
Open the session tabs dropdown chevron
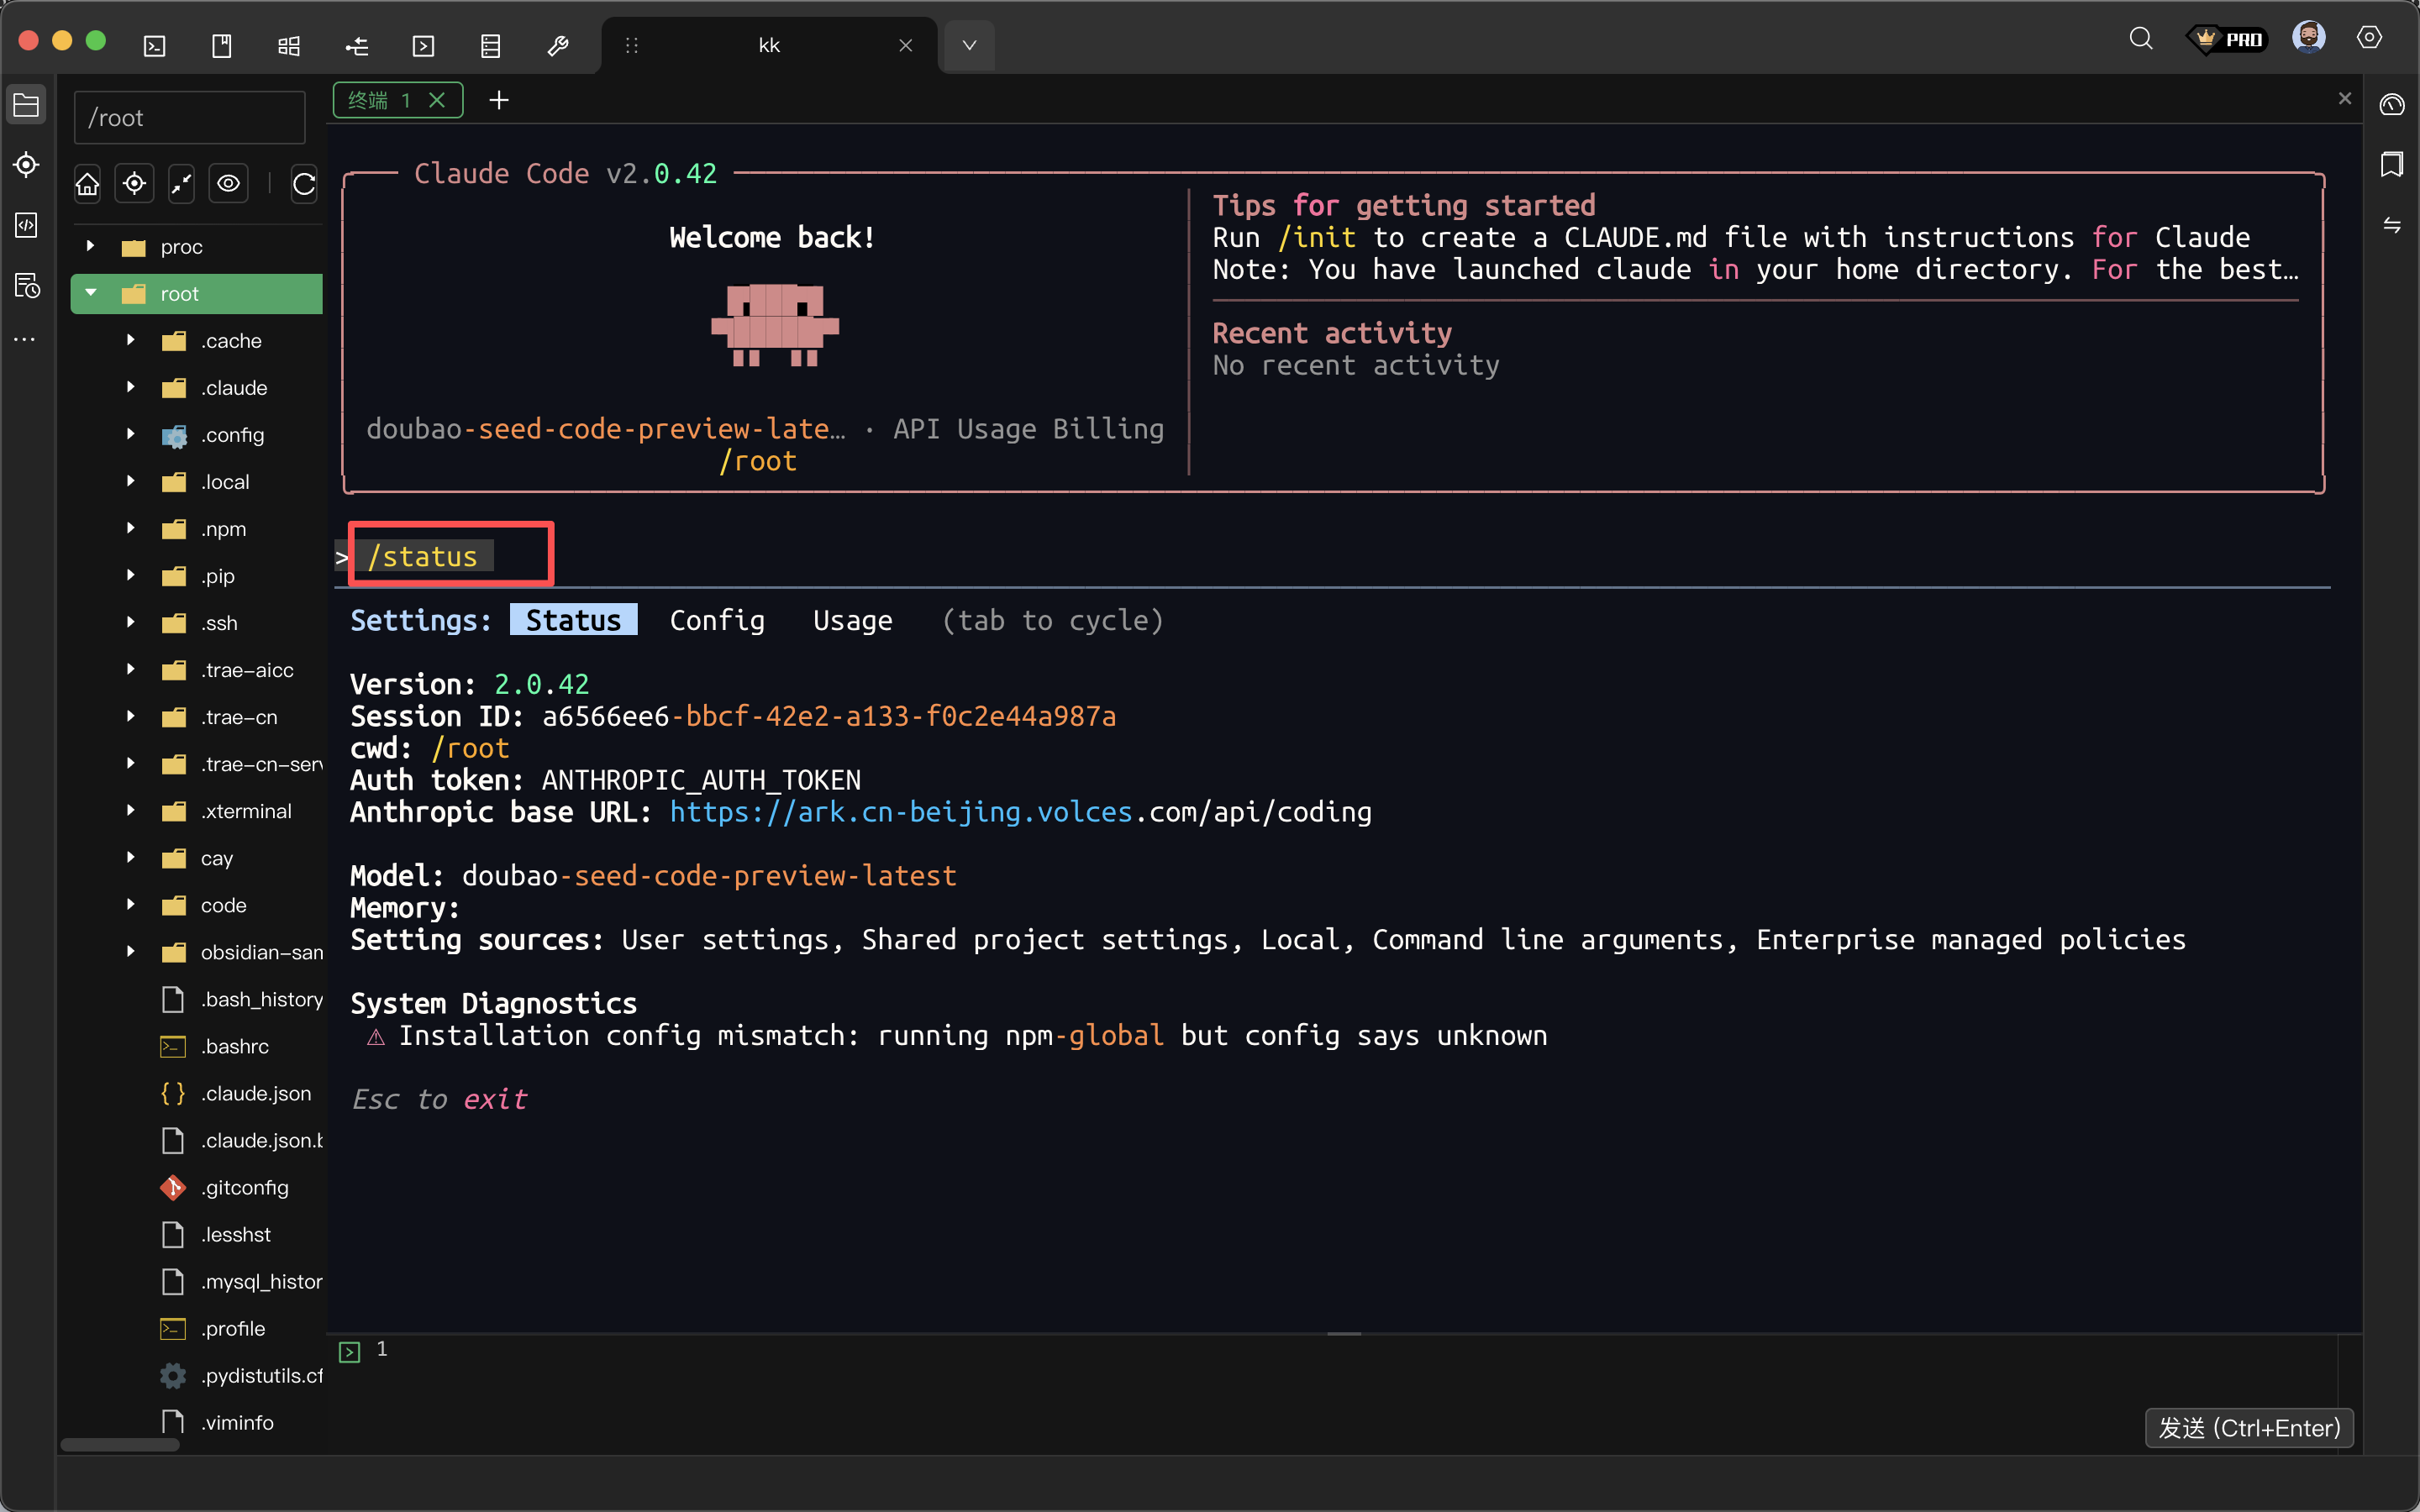click(x=968, y=46)
